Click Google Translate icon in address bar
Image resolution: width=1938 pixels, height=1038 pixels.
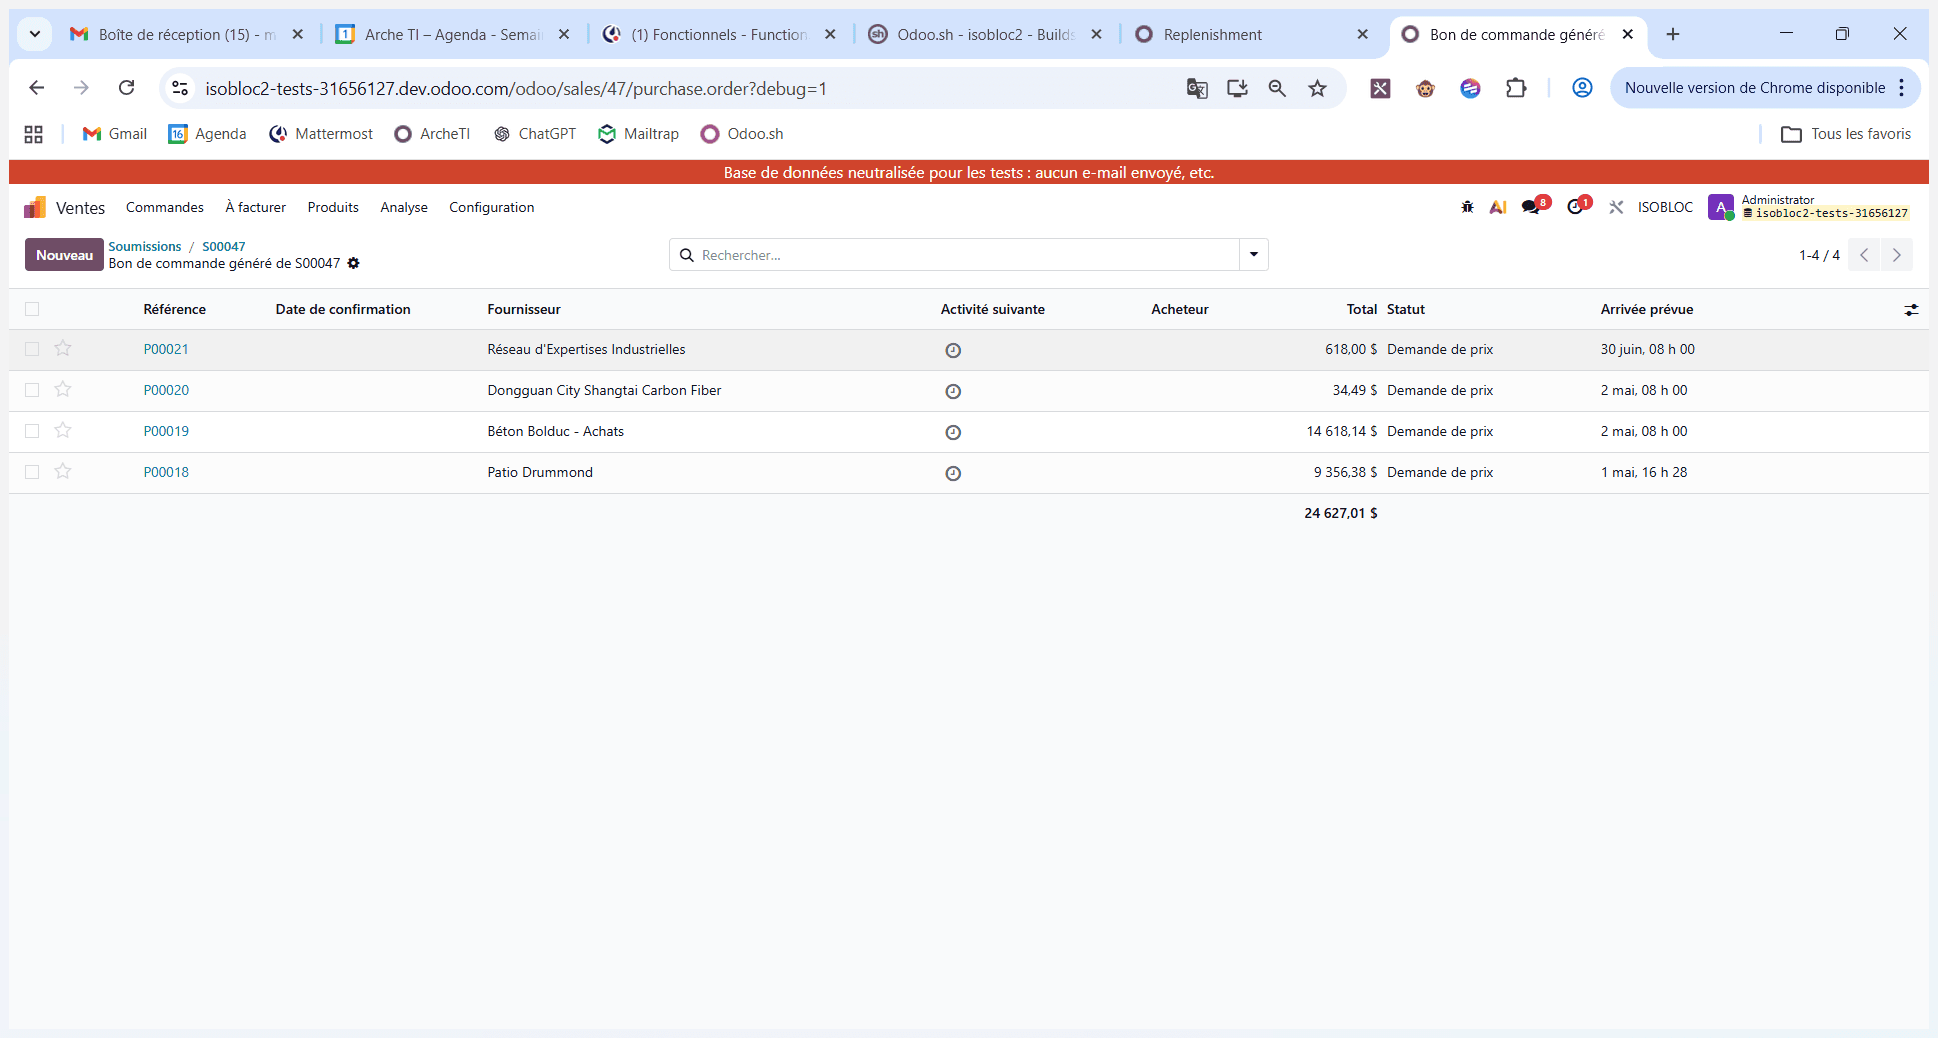point(1197,88)
